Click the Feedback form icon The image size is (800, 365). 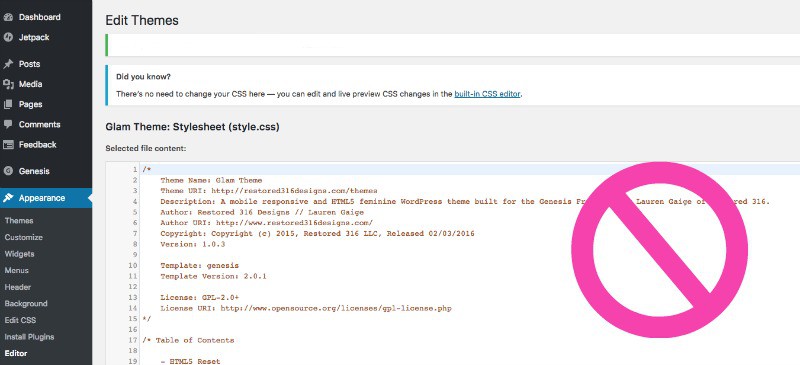coord(8,144)
